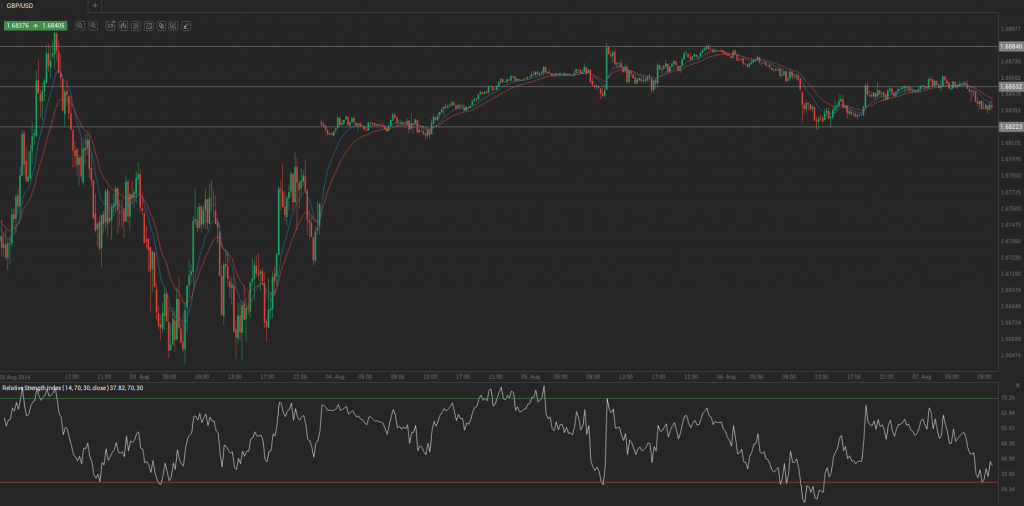The height and width of the screenshot is (506, 1024).
Task: Click the edit chart objects icon
Action: coord(174,26)
